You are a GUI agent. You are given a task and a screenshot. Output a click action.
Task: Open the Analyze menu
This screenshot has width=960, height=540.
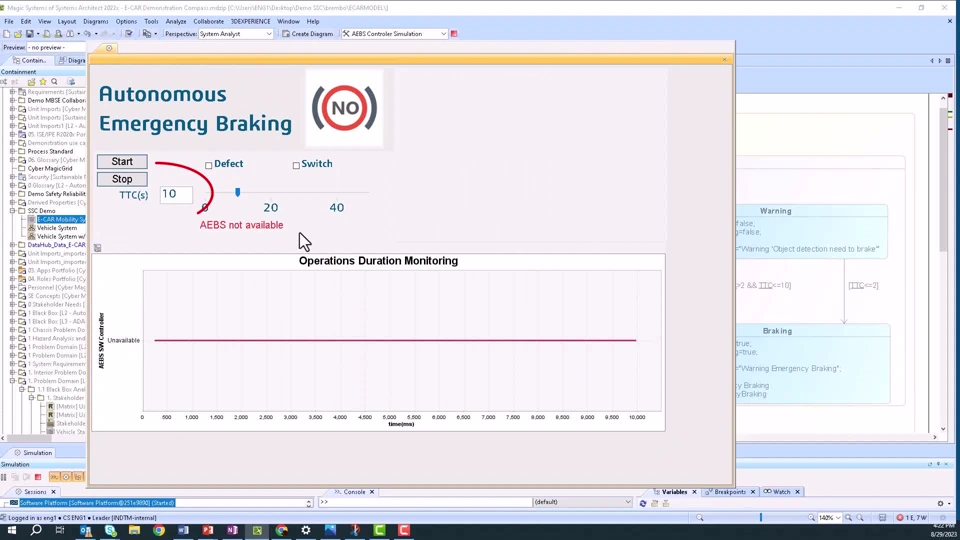[176, 21]
